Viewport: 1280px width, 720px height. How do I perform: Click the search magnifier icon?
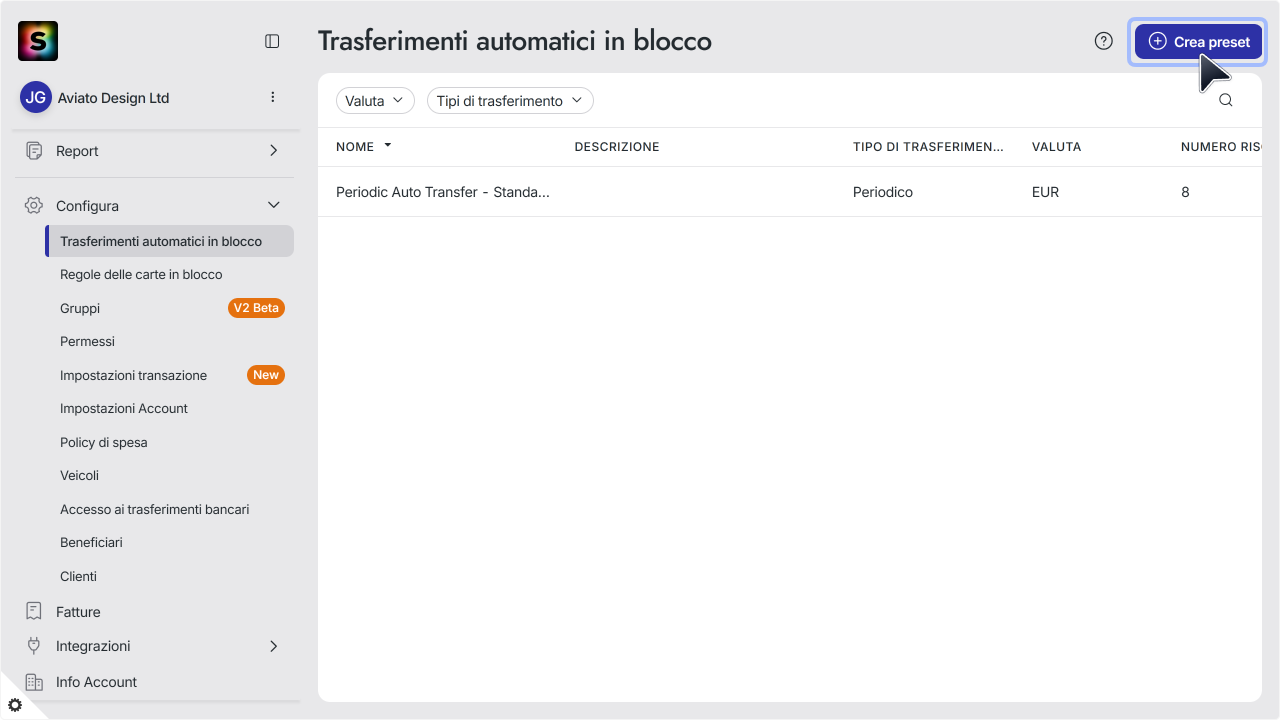[1226, 100]
